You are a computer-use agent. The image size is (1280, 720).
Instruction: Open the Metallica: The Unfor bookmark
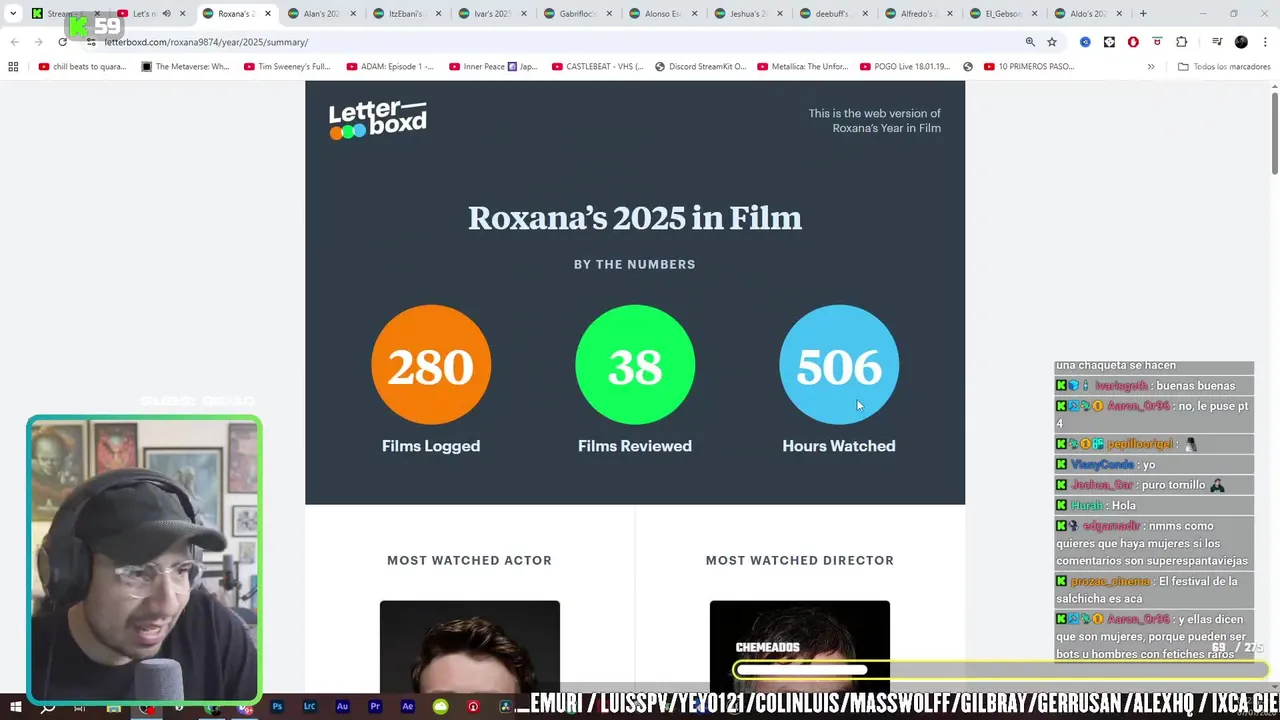pos(803,67)
